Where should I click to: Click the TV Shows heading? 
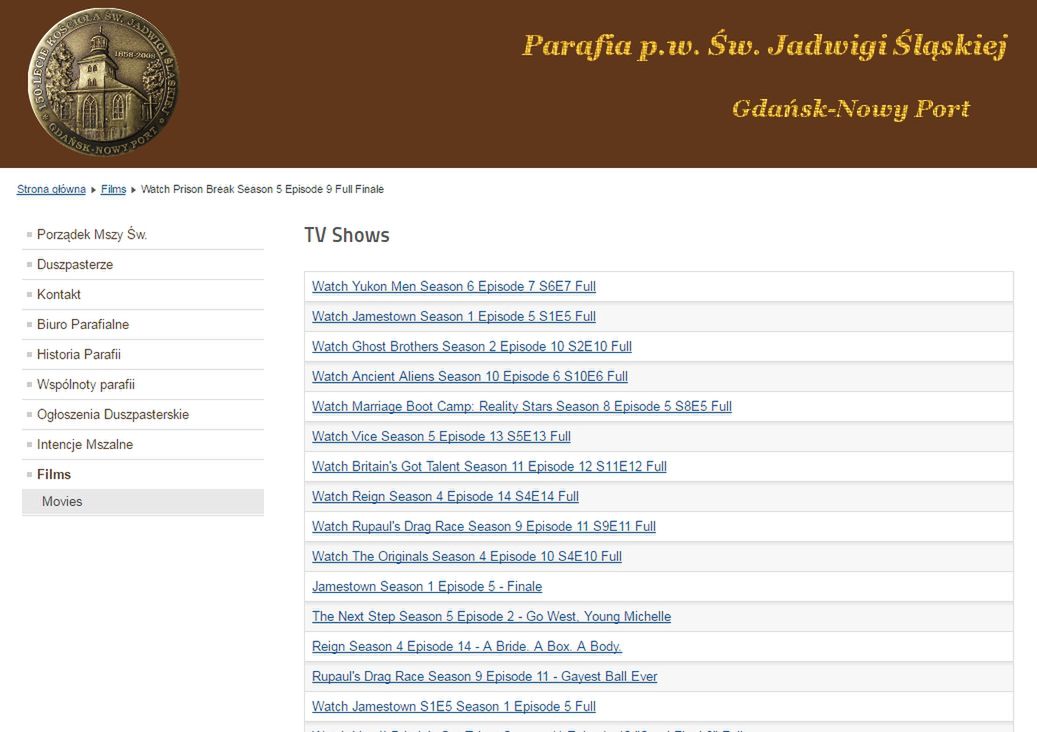(x=347, y=235)
